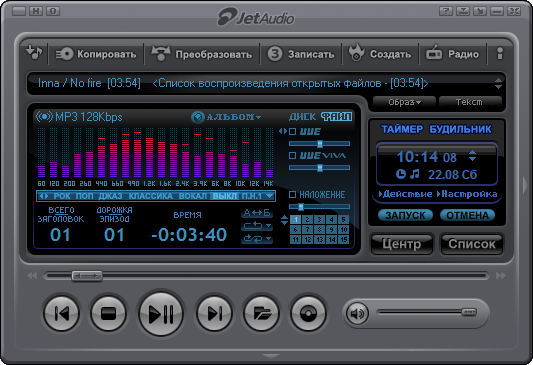Switch to the БУДИЛЬНИК tab
The image size is (533, 365).
[x=460, y=129]
